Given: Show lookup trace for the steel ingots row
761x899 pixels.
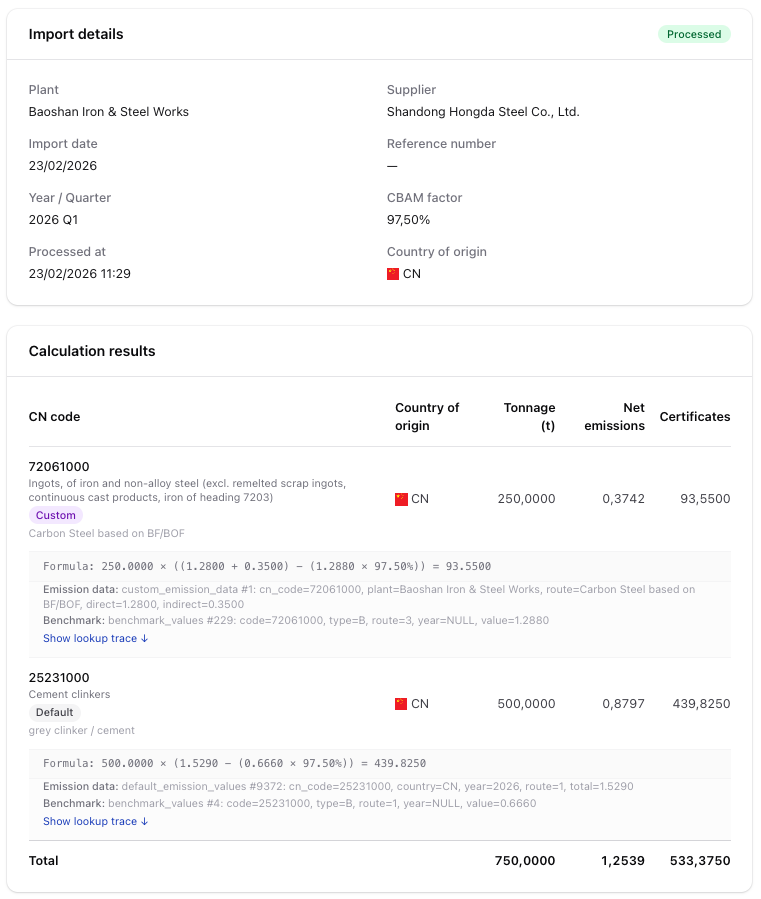Looking at the screenshot, I should [96, 638].
